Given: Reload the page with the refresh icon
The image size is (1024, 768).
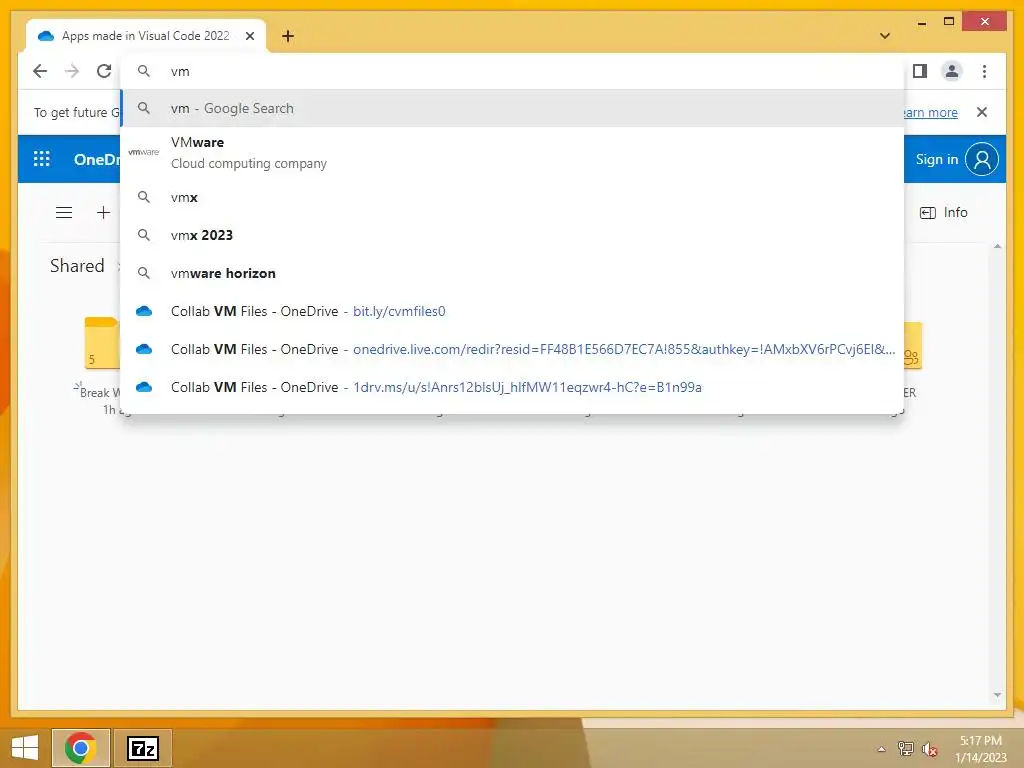Looking at the screenshot, I should [x=104, y=71].
